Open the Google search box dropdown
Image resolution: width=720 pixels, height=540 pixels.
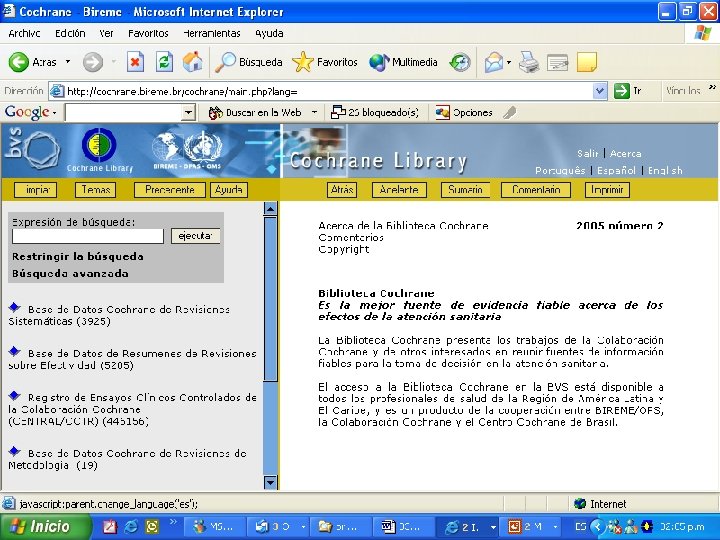pos(188,112)
